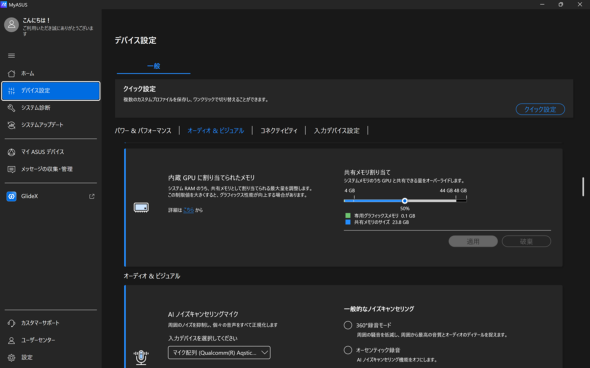Viewport: 590px width, 368px height.
Task: Click the メッセージの収集・管理 icon
Action: click(11, 169)
